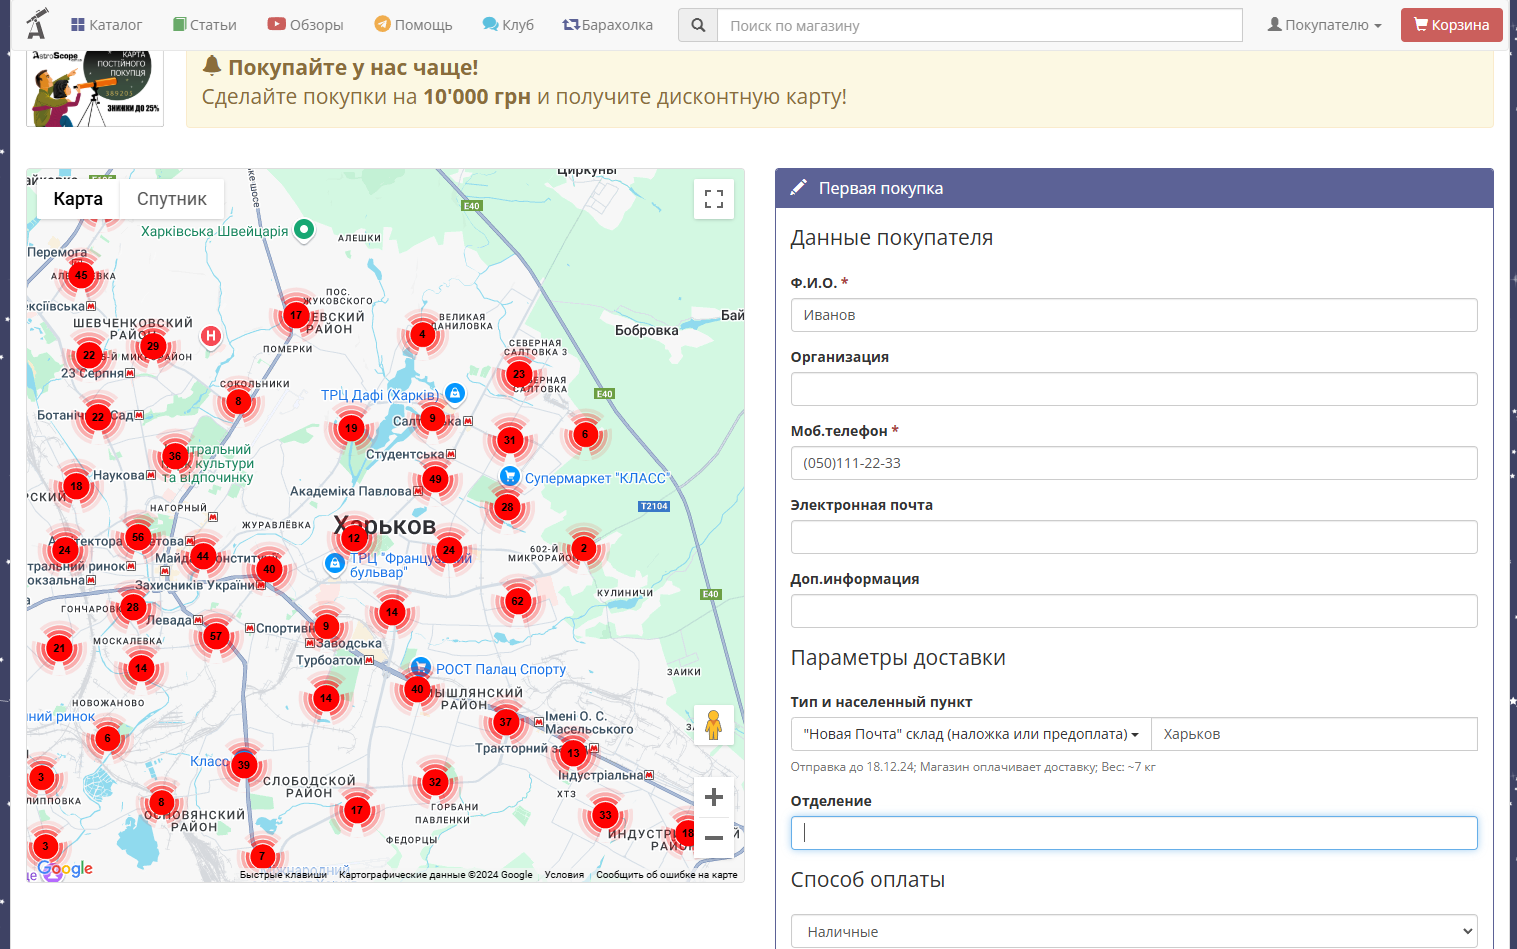This screenshot has height=949, width=1517.
Task: Click the Google logo on map
Action: tap(65, 869)
